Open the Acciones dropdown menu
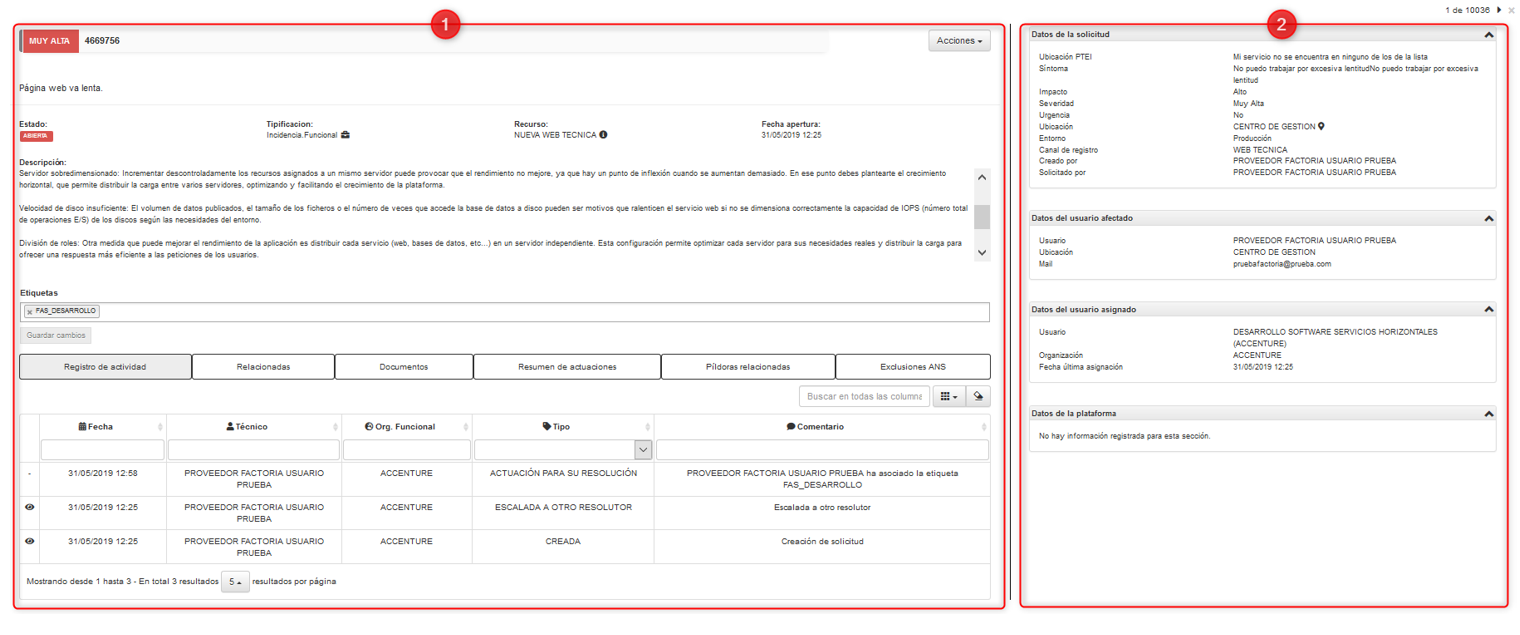The width and height of the screenshot is (1520, 635). pyautogui.click(x=959, y=41)
